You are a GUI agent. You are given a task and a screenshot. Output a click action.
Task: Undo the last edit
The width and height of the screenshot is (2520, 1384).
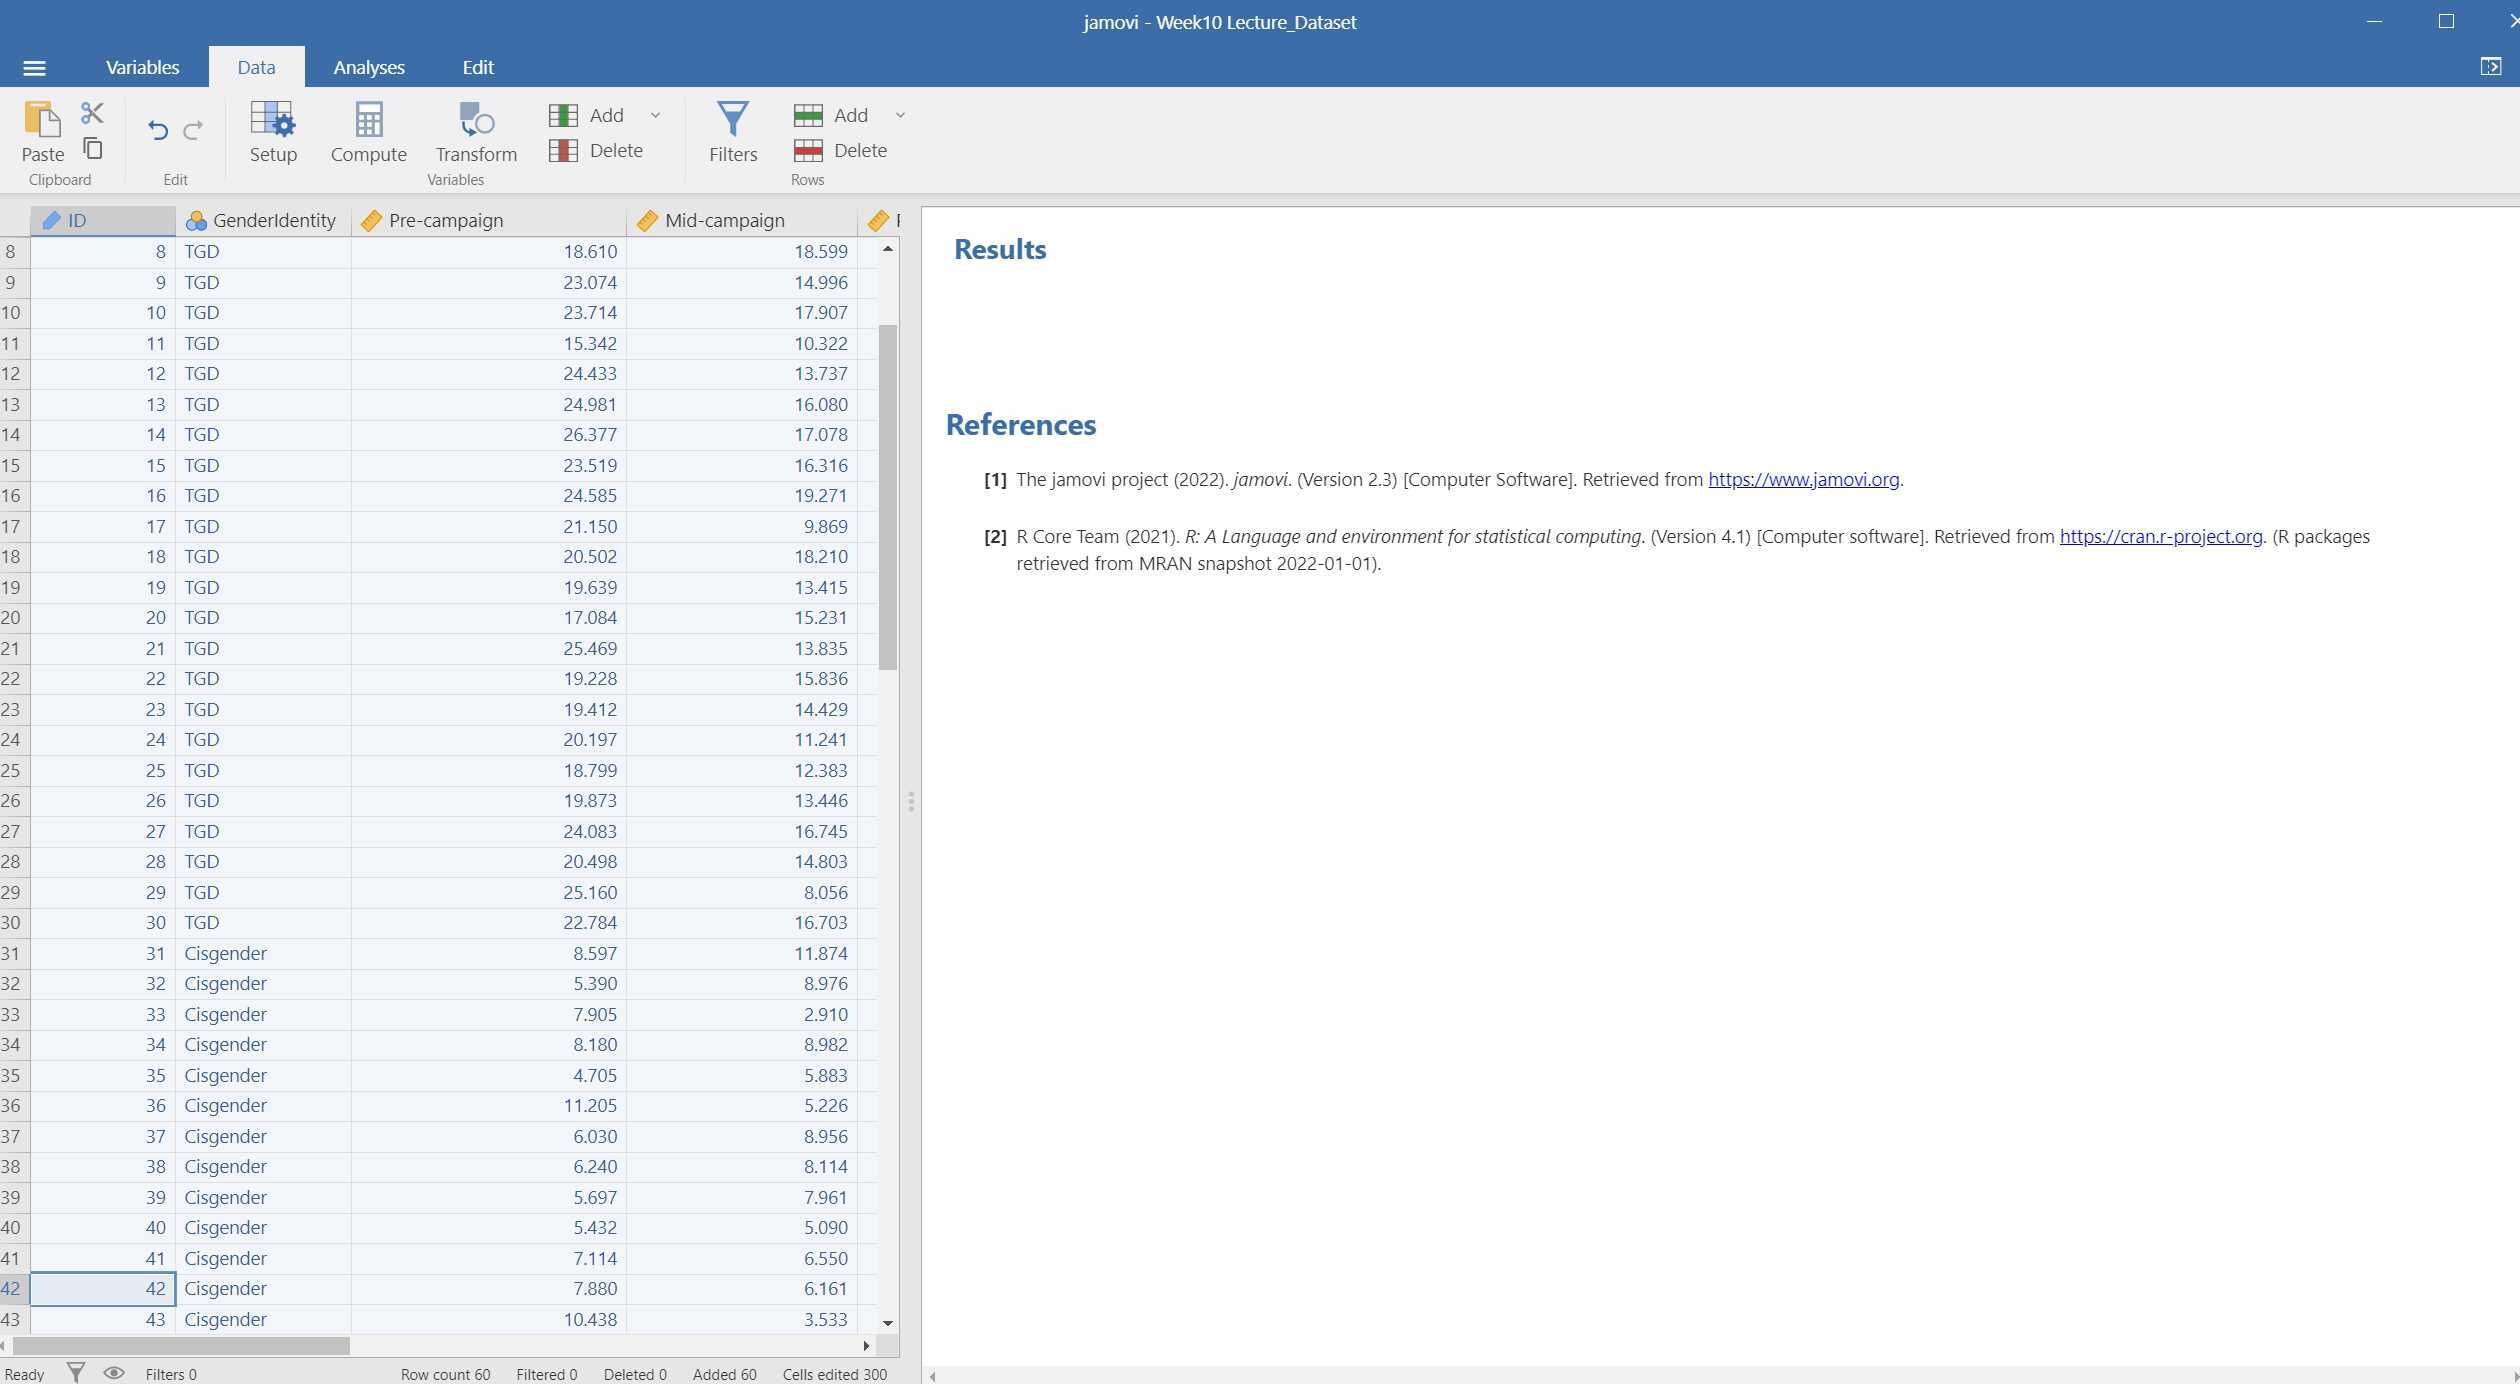[x=158, y=130]
